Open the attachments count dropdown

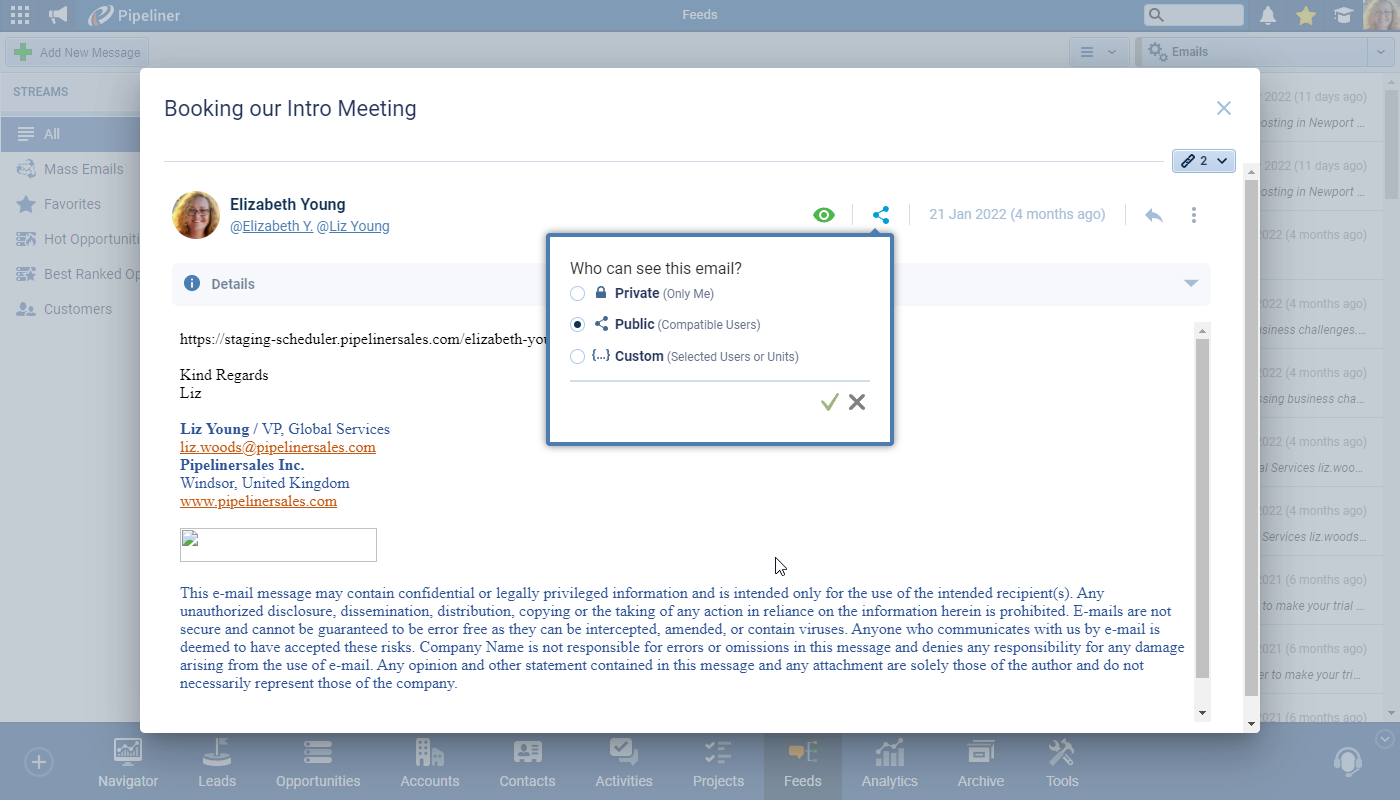pos(1204,161)
